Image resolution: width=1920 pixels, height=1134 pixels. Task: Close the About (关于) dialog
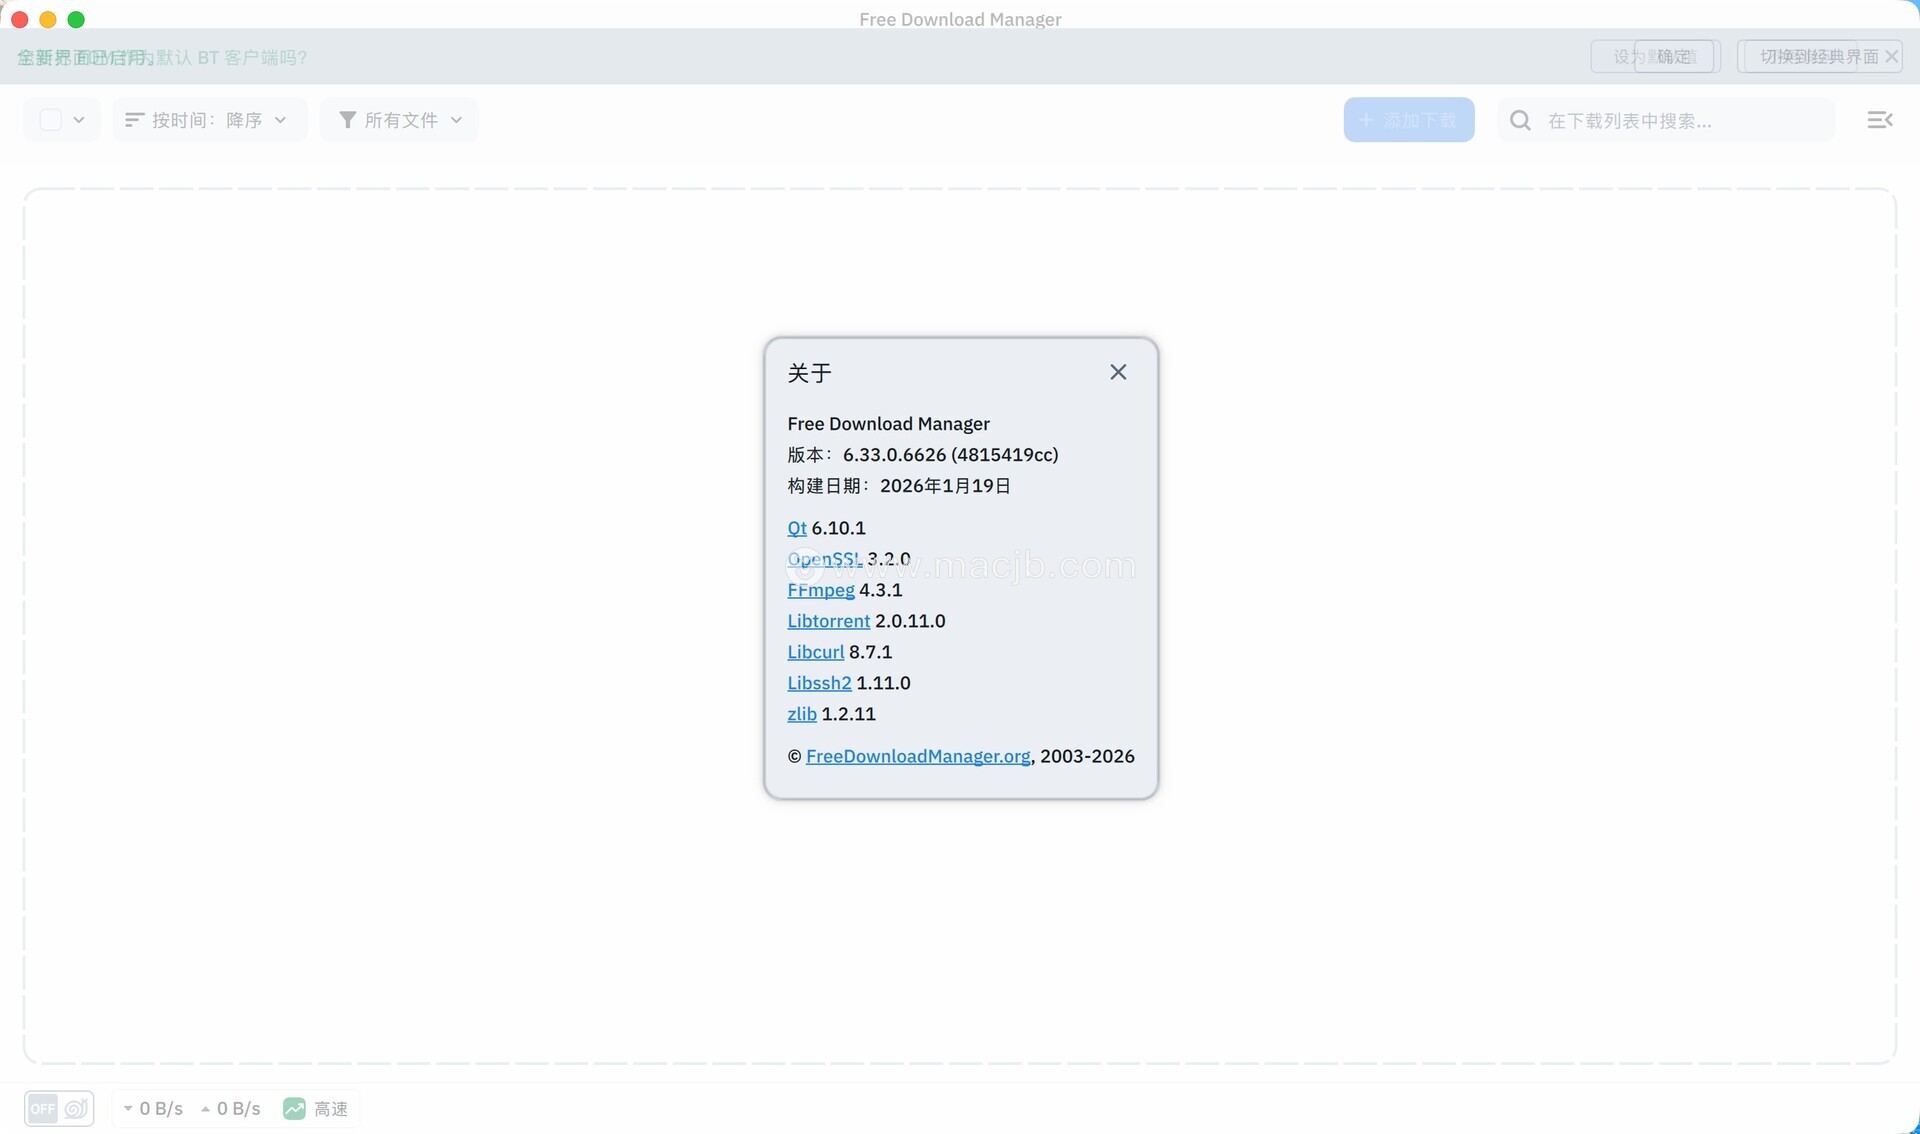(1118, 372)
